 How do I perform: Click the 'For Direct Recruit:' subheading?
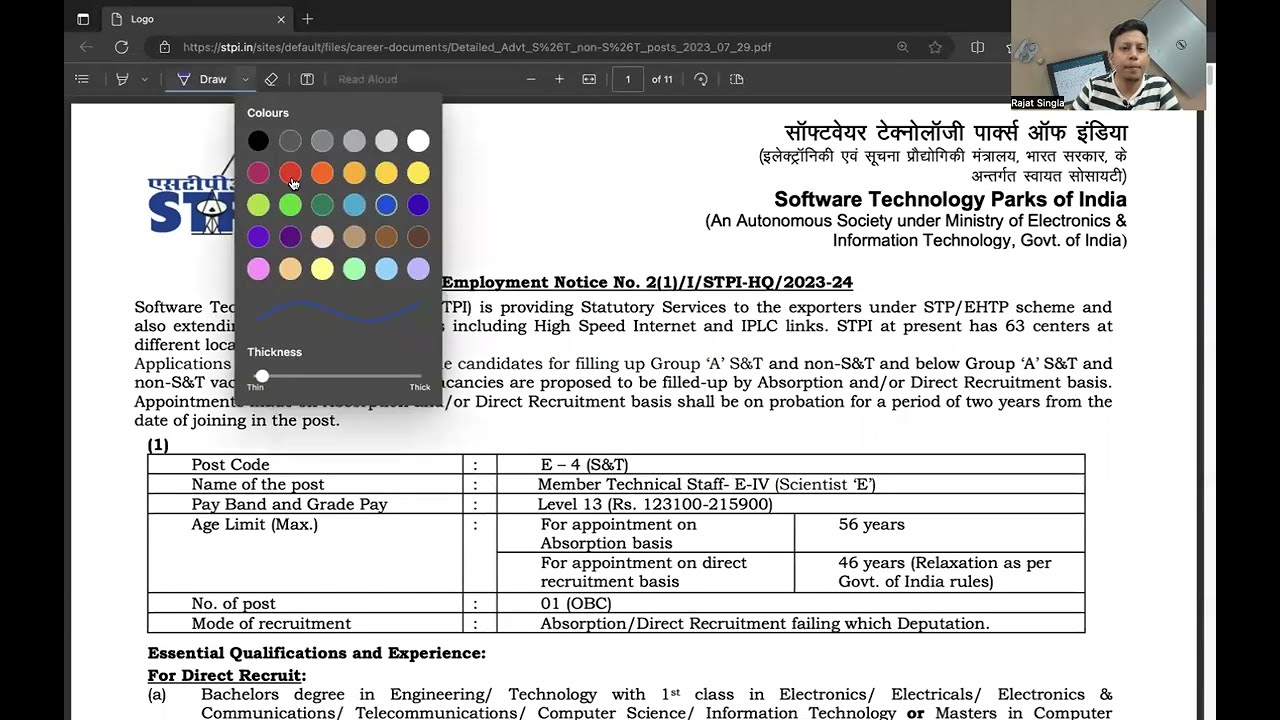point(227,676)
